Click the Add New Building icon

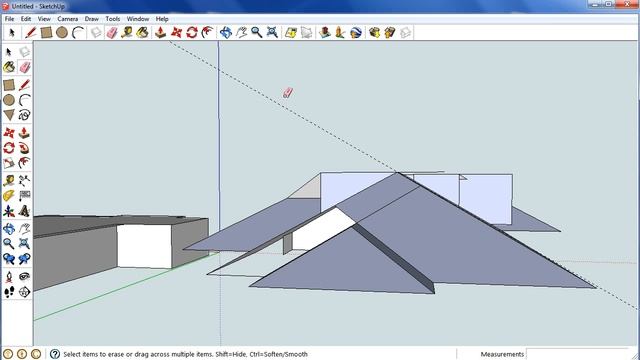click(x=325, y=33)
